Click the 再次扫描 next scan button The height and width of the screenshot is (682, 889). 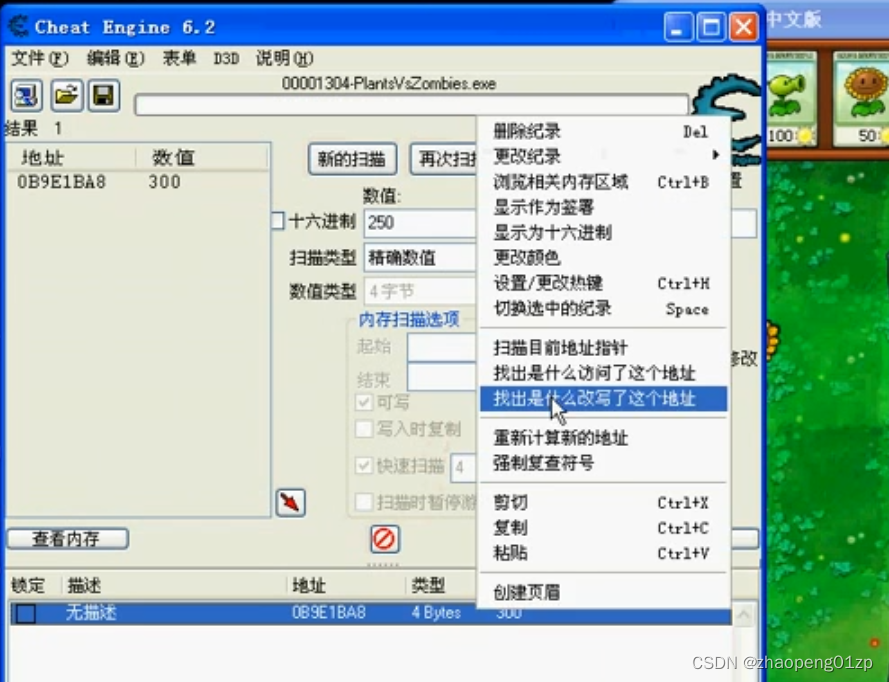(444, 159)
